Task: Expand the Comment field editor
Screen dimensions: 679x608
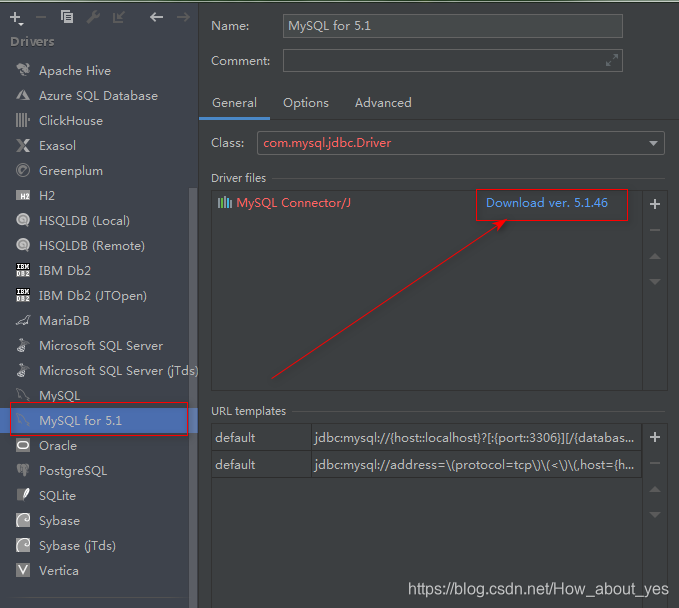Action: click(x=611, y=61)
